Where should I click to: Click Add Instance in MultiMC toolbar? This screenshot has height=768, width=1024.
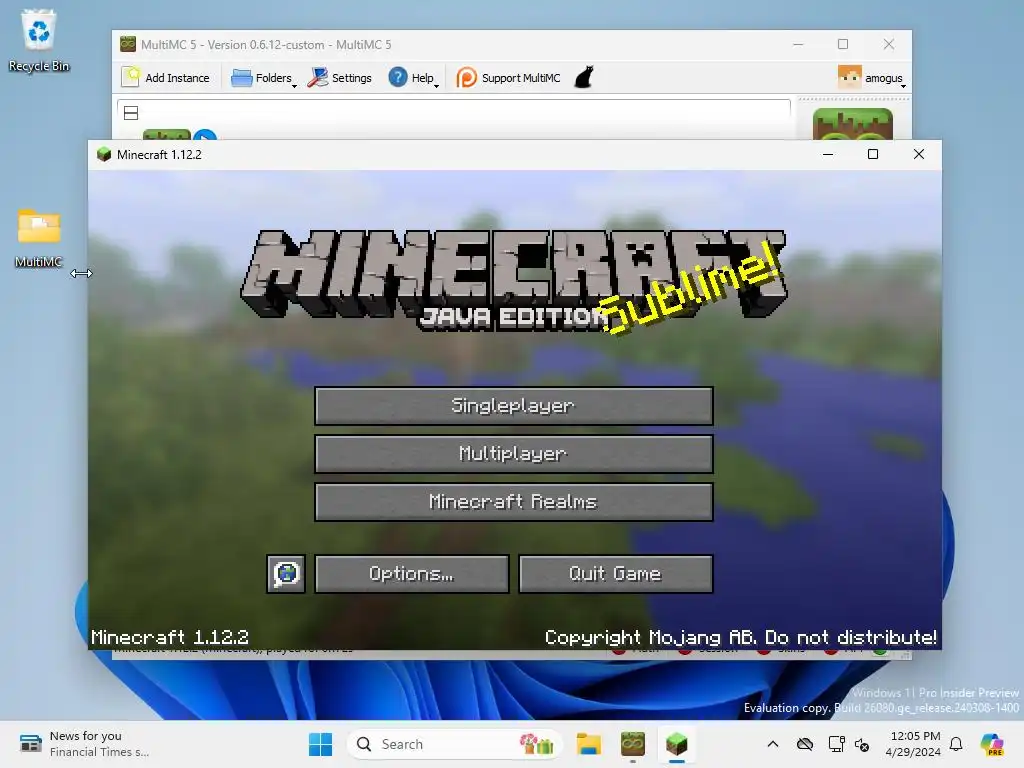click(x=166, y=78)
